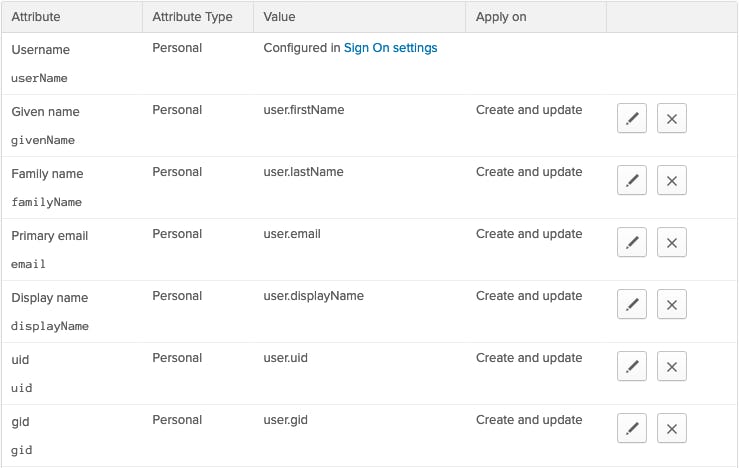
Task: Click the user.displayName value text
Action: (313, 296)
